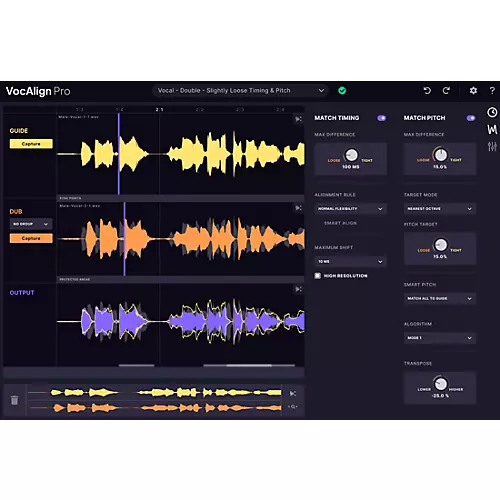The image size is (500, 500).
Task: Click the playback icon on the Guide track
Action: pos(298,119)
